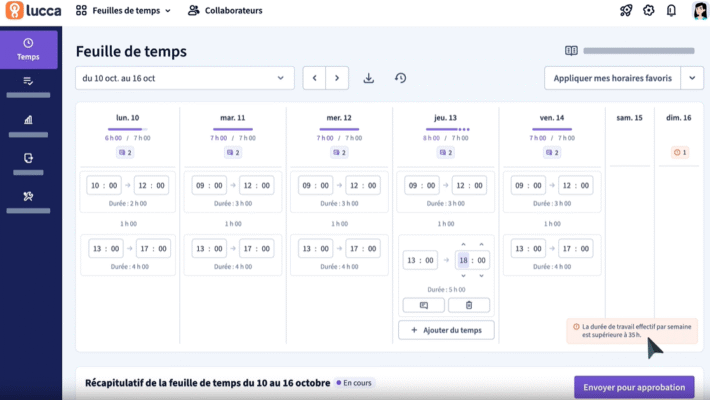710x400 pixels.
Task: Increase the hour of jeu. 13 end time
Action: point(463,245)
